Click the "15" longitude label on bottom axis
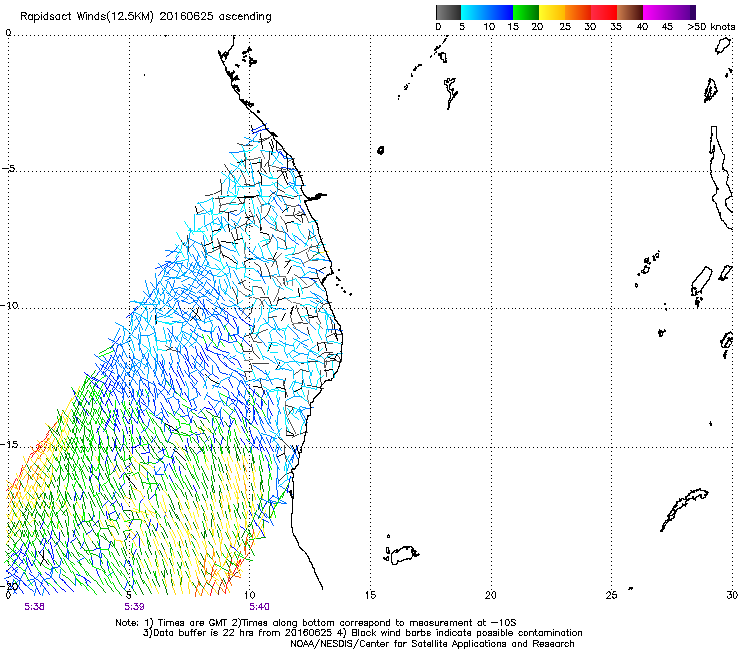740x650 pixels. (x=370, y=595)
